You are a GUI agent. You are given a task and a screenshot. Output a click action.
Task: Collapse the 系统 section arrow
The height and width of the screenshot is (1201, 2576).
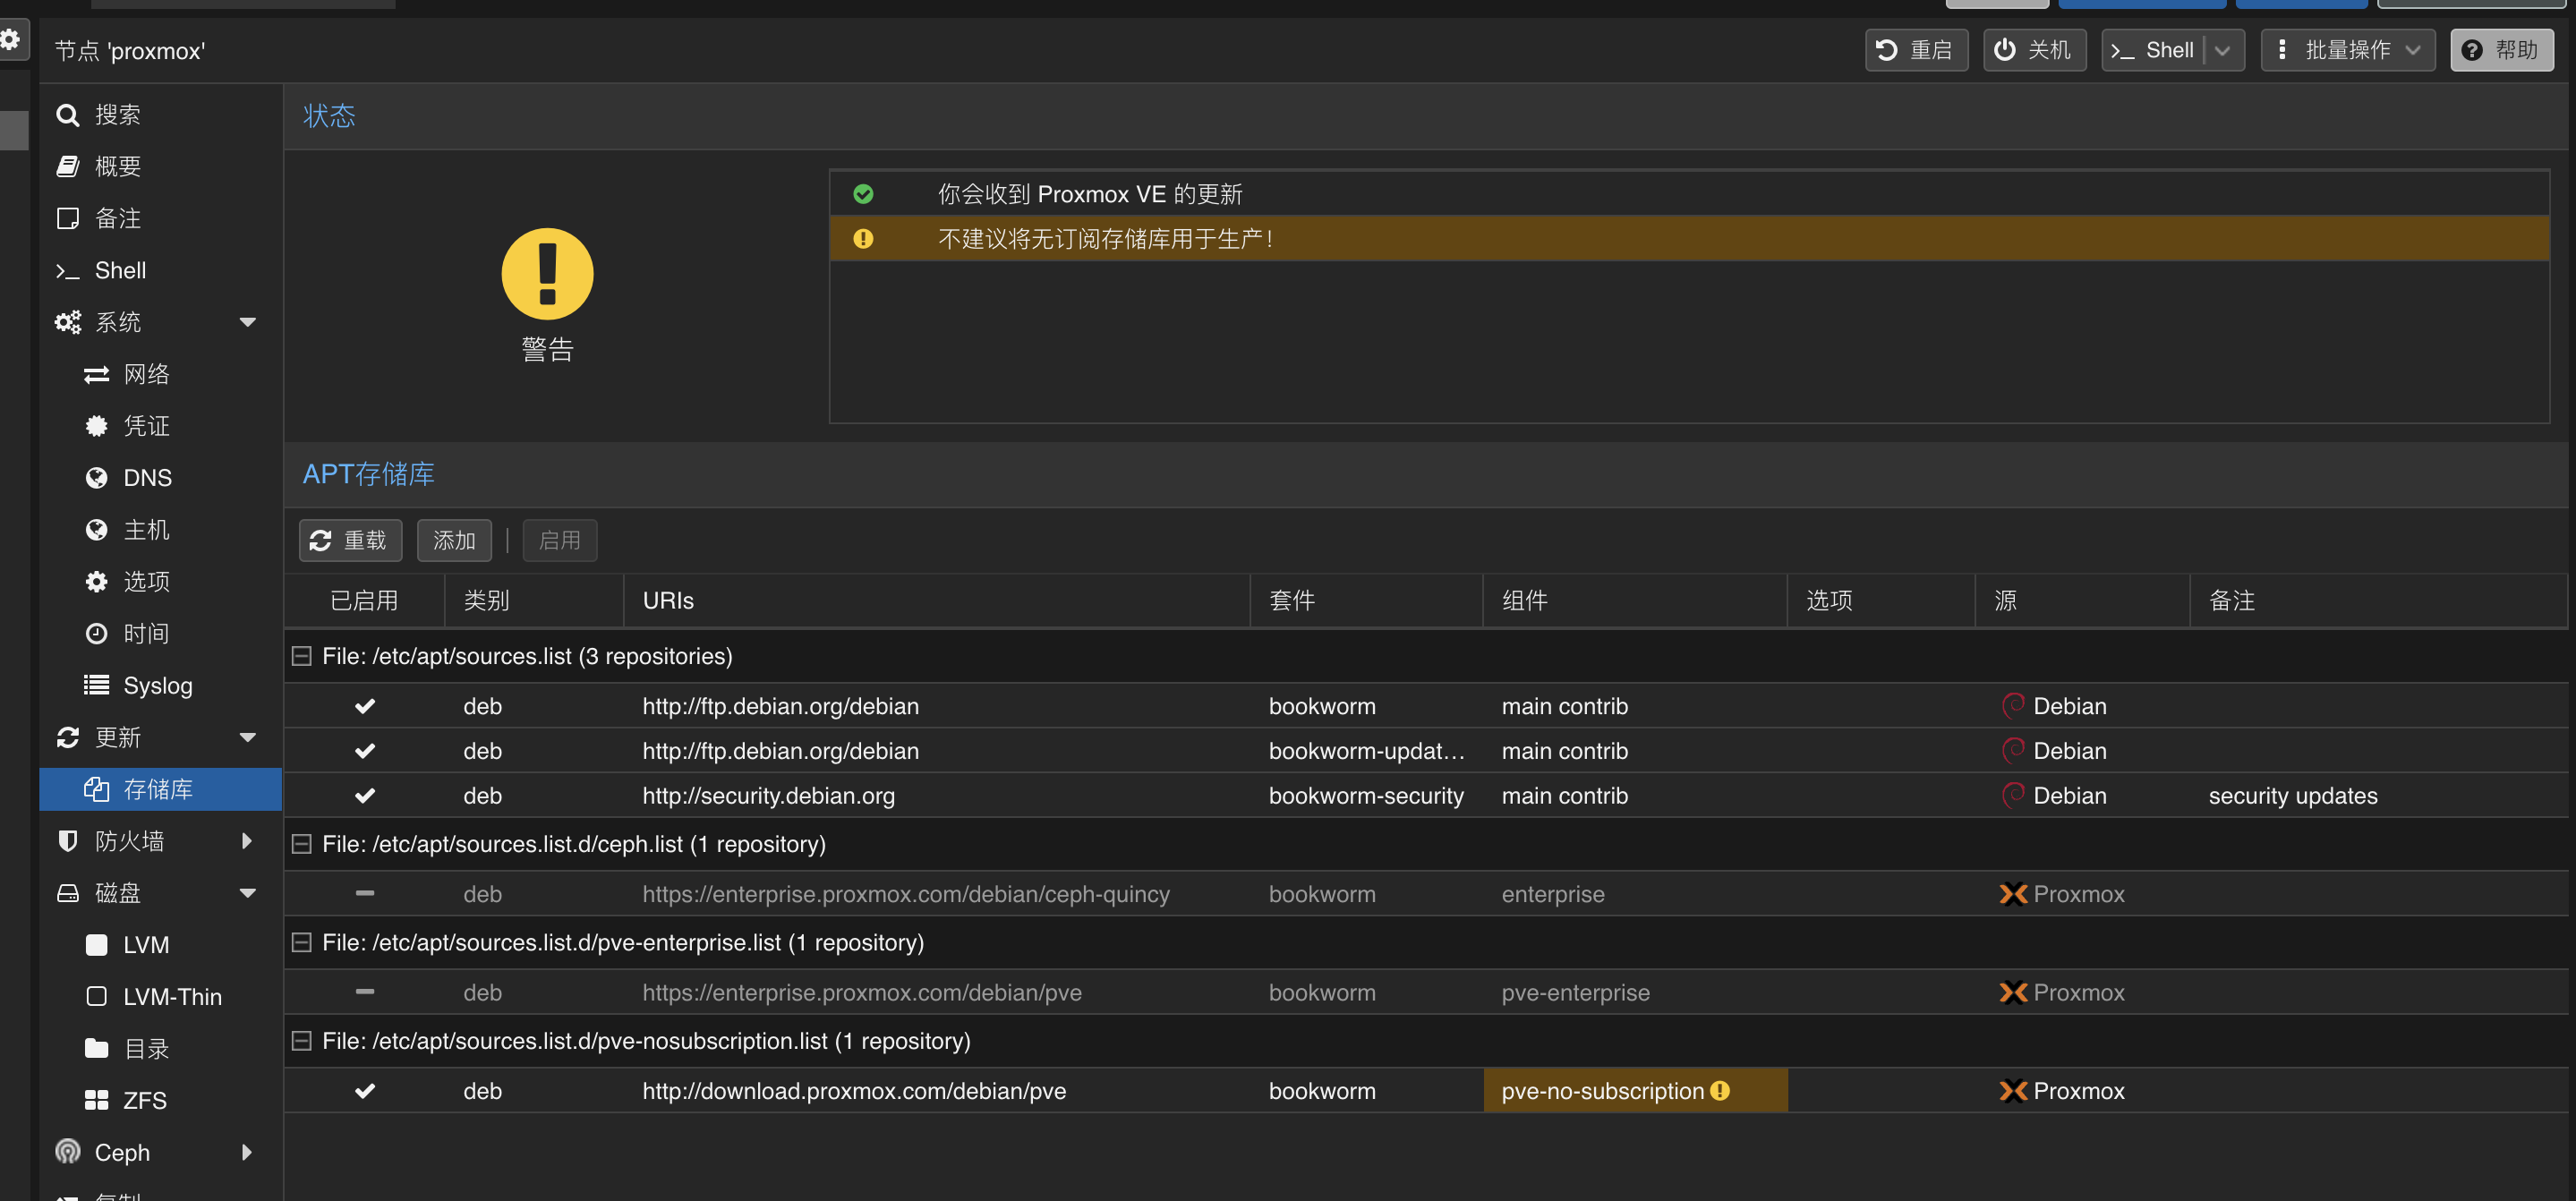[x=247, y=322]
